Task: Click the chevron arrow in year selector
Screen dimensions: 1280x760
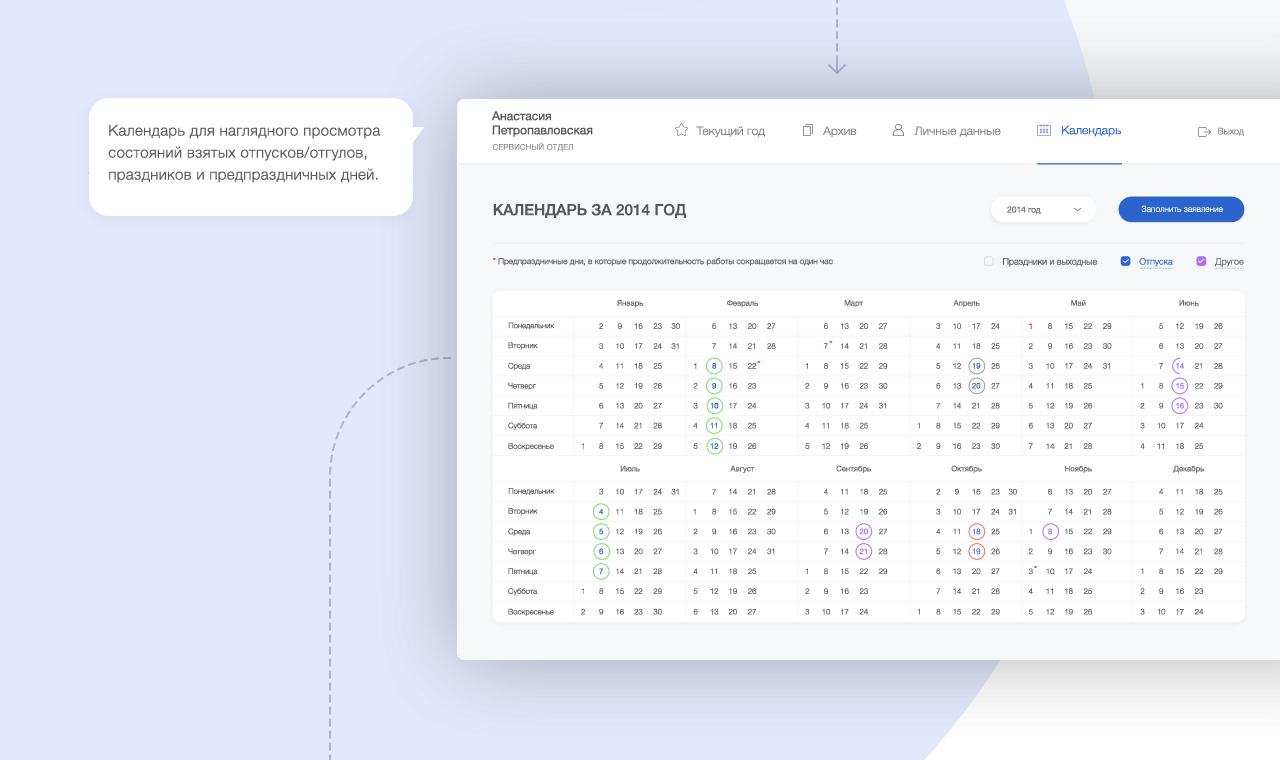Action: [1077, 209]
